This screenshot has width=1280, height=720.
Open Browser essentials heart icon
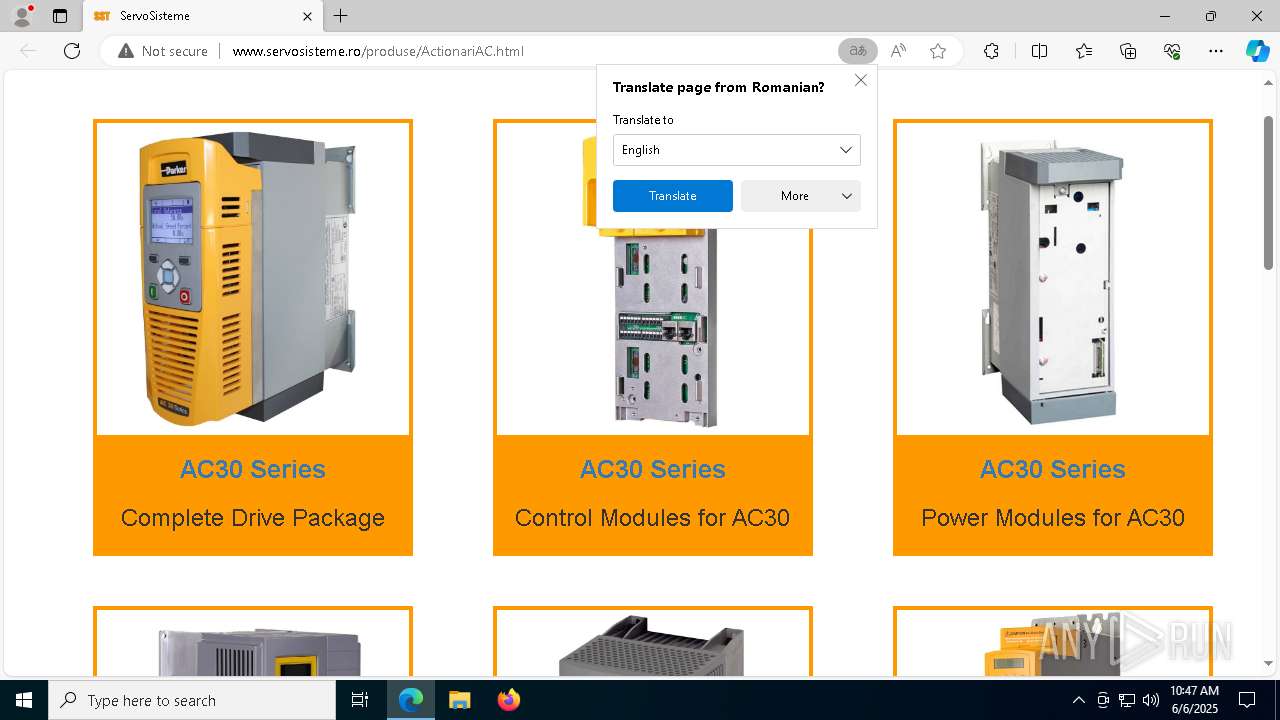(1172, 51)
